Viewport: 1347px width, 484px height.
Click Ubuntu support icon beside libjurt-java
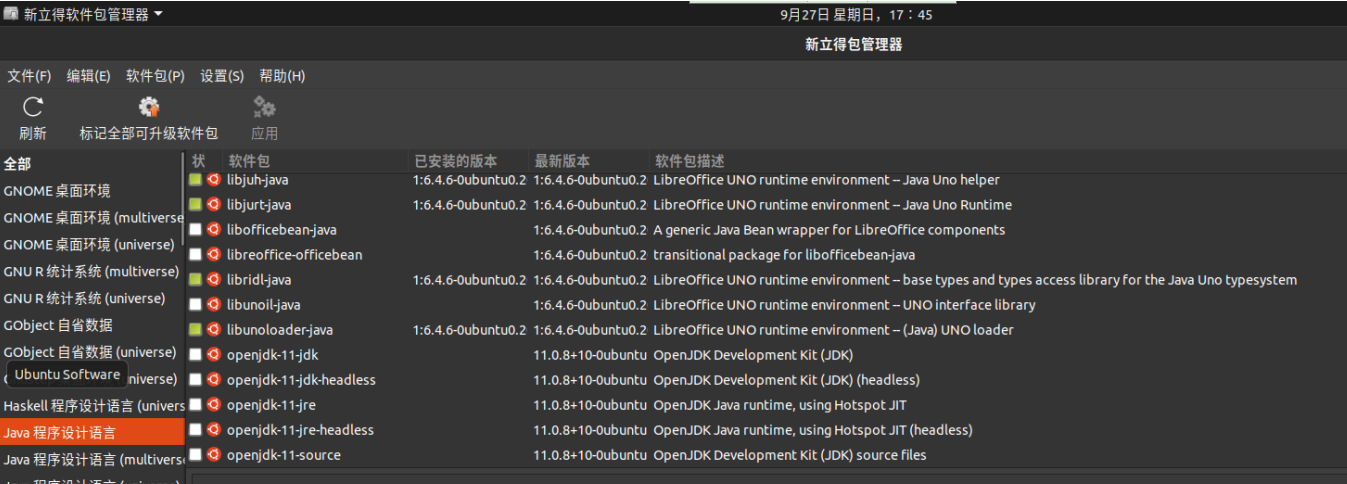click(213, 205)
